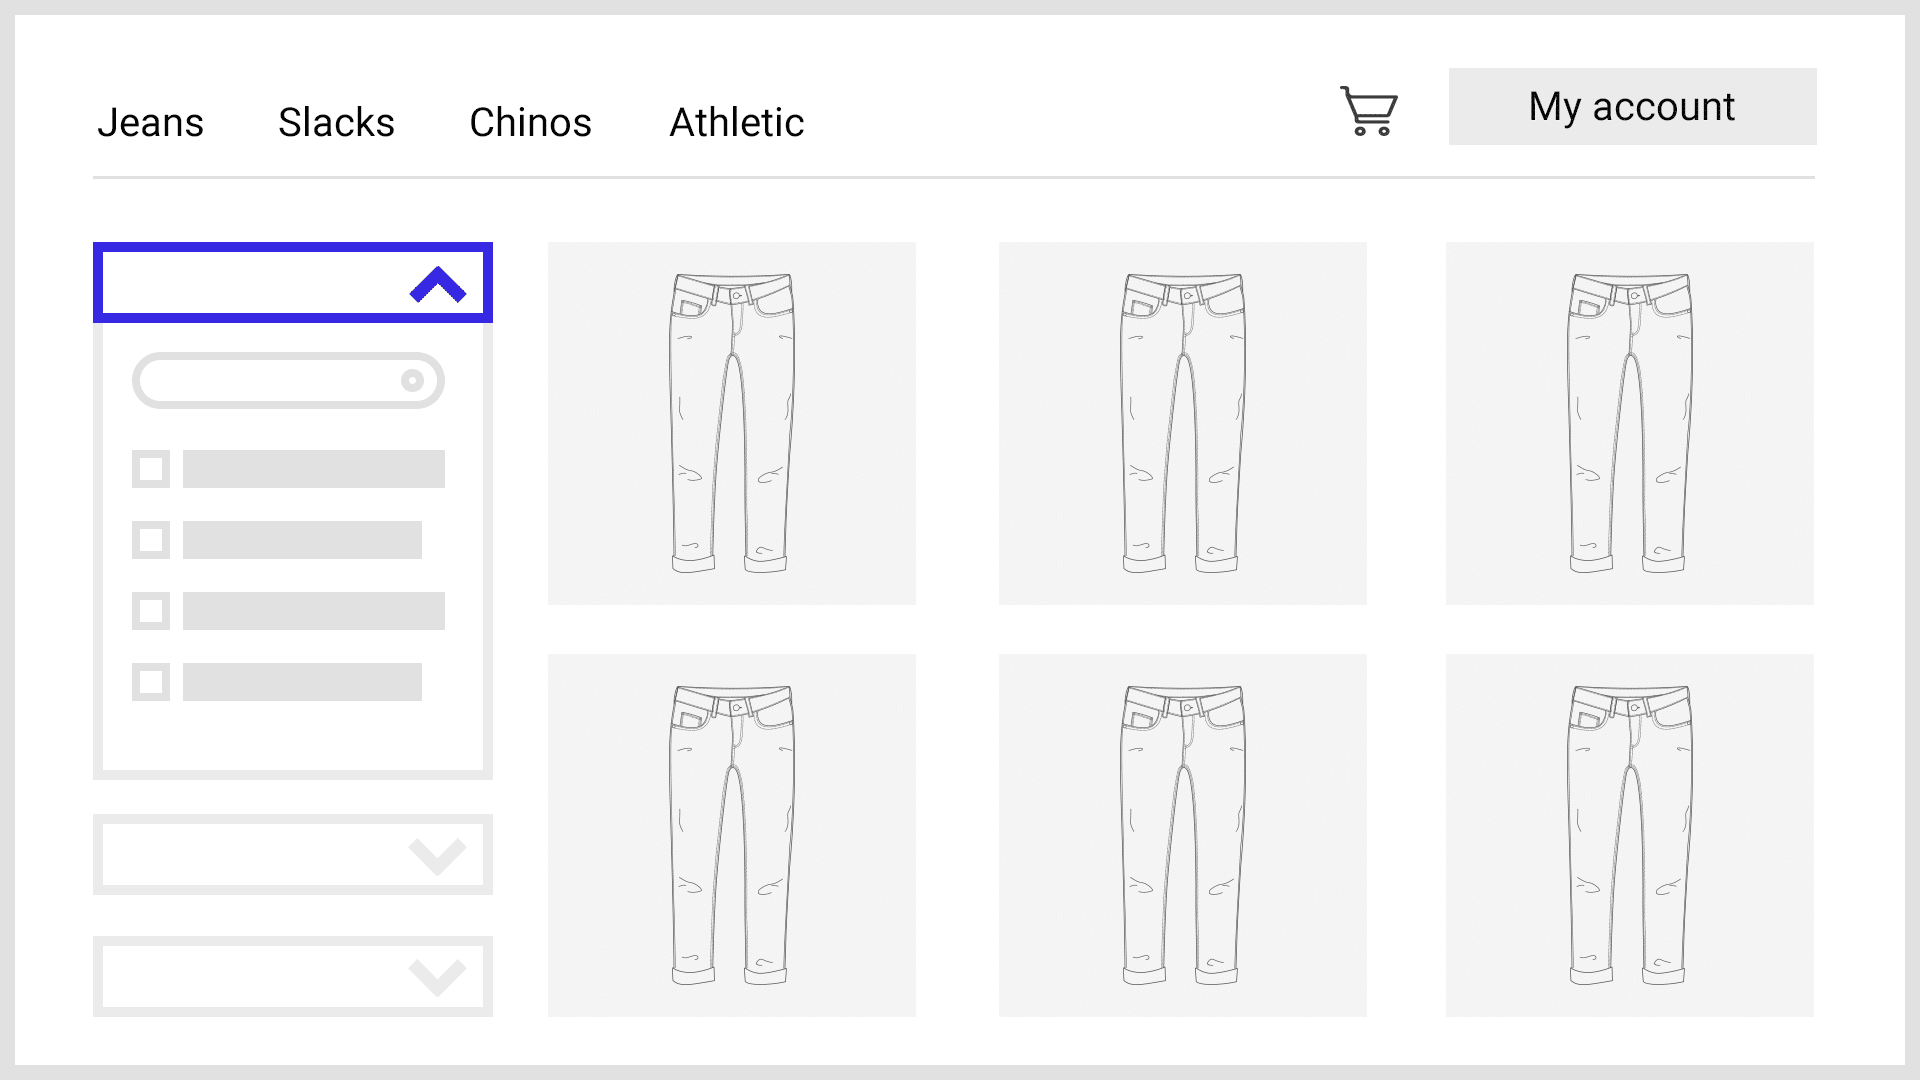The width and height of the screenshot is (1920, 1080).
Task: Browse the Athletic category
Action: (x=736, y=122)
